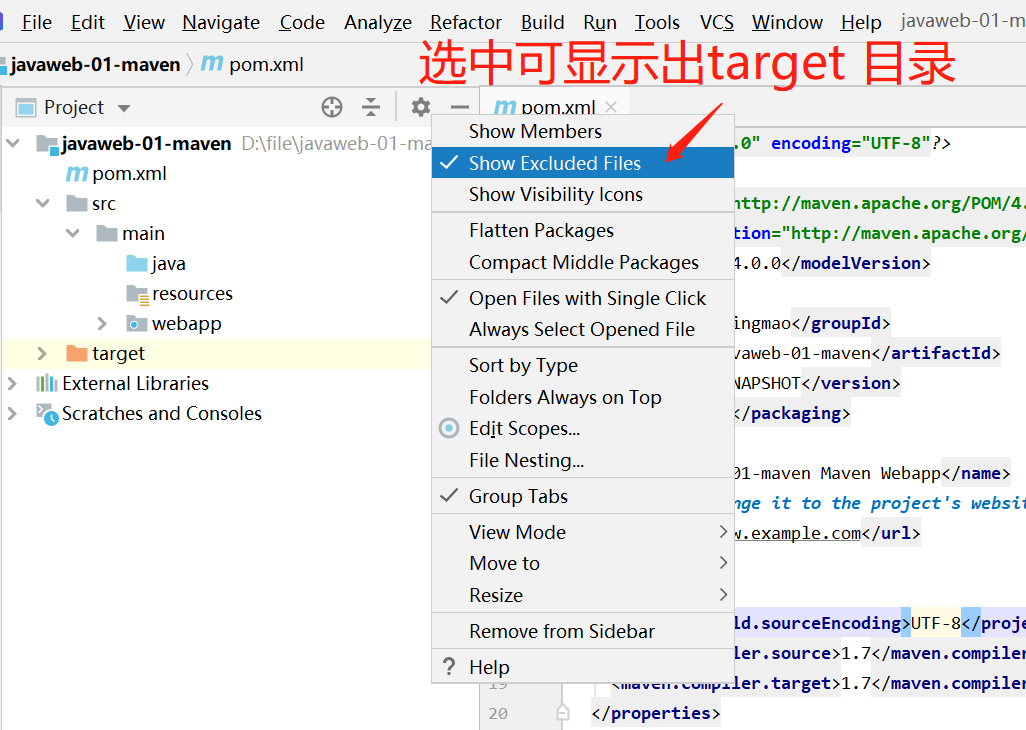Click the UTF-8 value in sourceEncoding line
This screenshot has height=730, width=1026.
[935, 623]
